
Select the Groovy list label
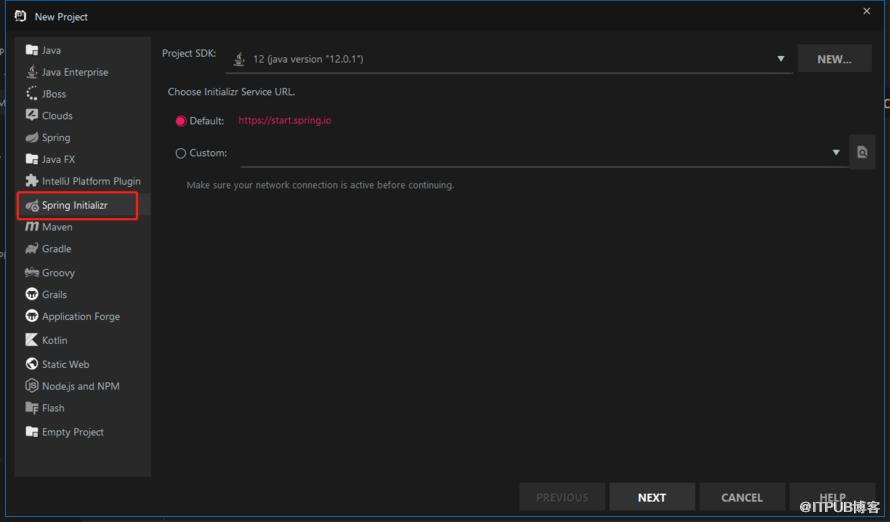coord(58,273)
